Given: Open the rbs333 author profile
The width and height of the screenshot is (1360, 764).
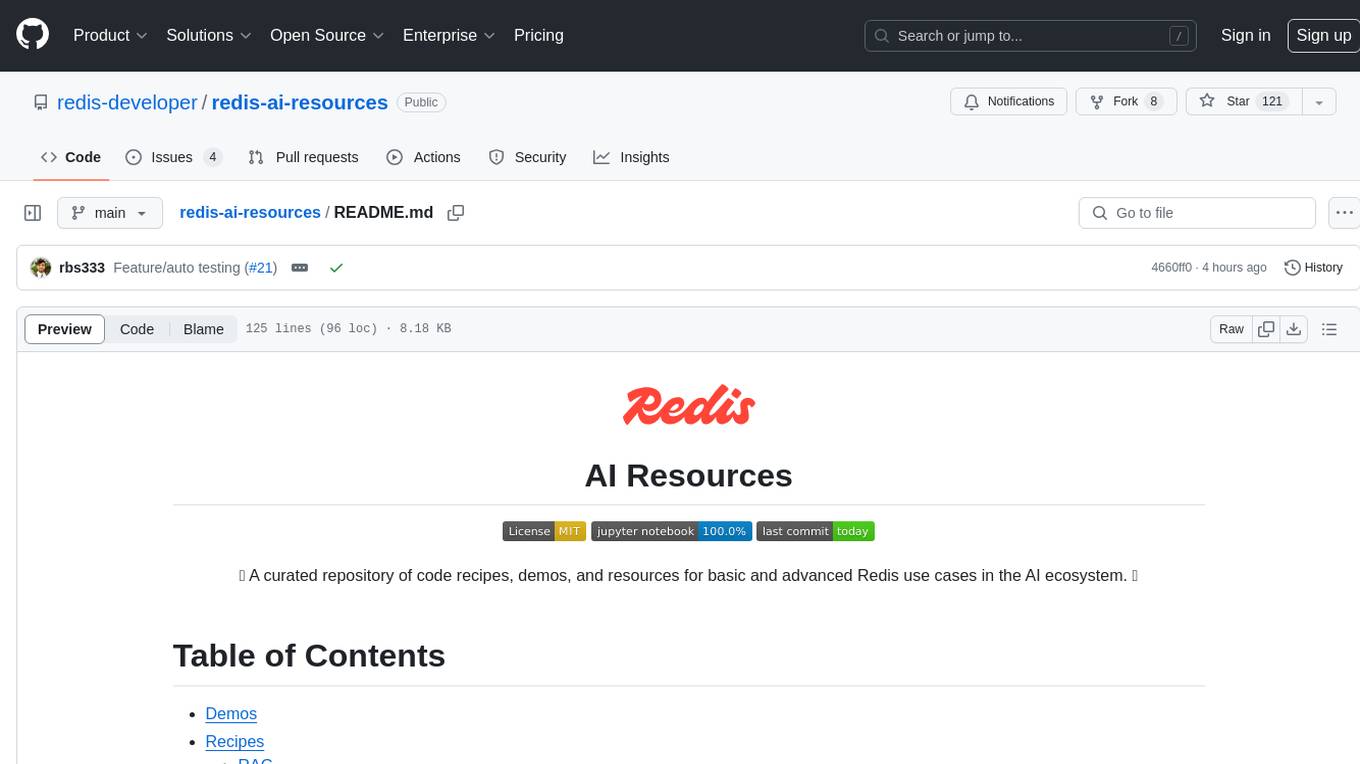Looking at the screenshot, I should coord(82,268).
